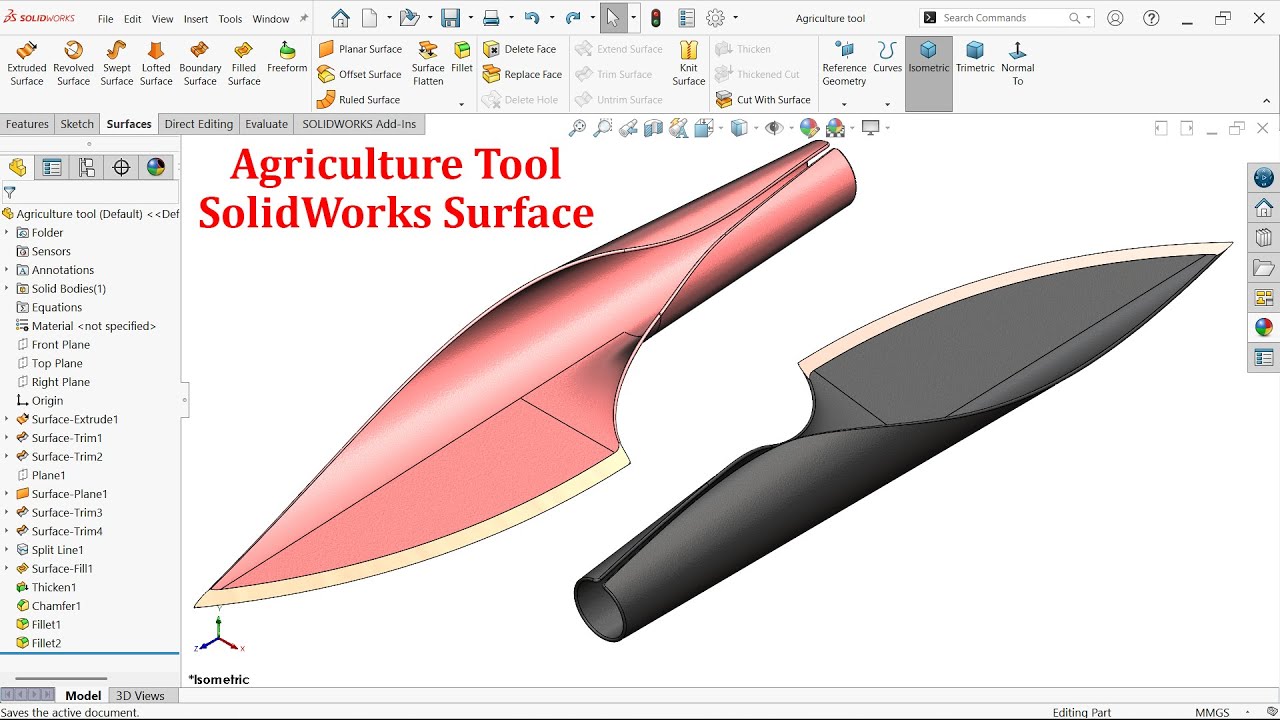
Task: Click the SOLIDWORKS Resources home icon
Action: [1264, 208]
